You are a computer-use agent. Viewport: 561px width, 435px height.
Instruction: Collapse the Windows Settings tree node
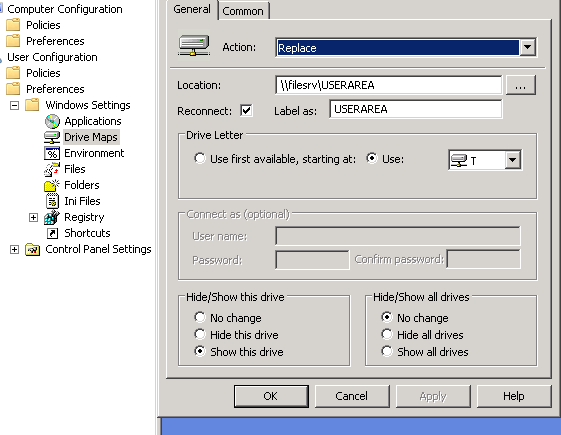tap(14, 105)
